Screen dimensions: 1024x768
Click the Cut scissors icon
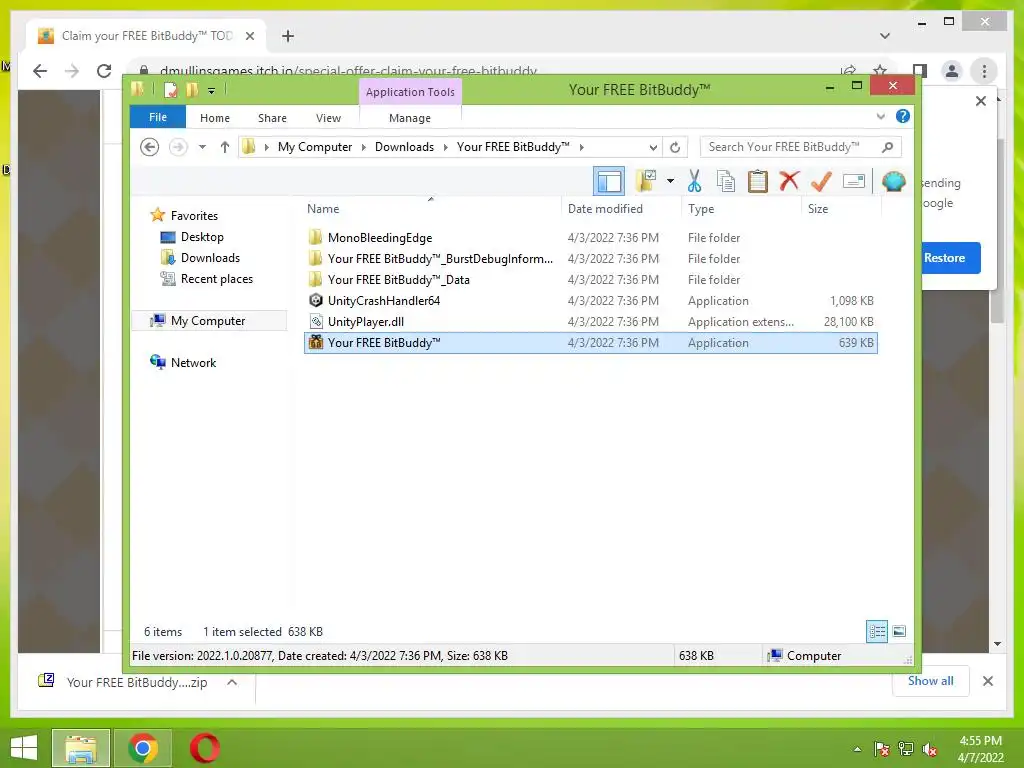(x=694, y=181)
